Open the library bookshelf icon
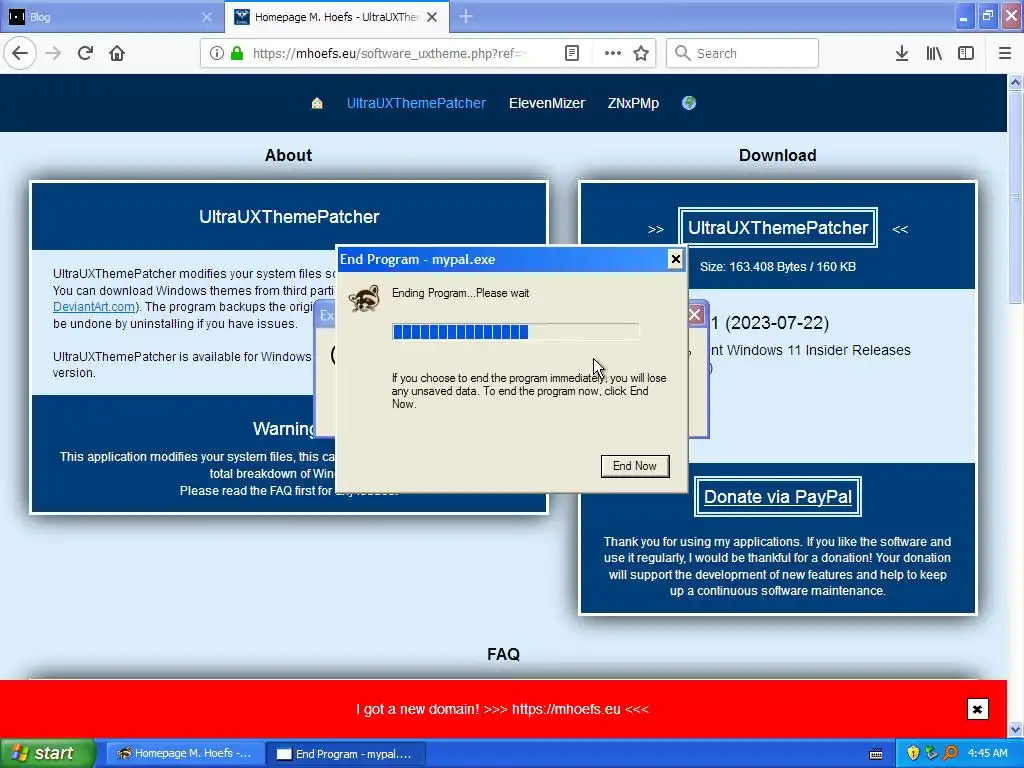 pos(934,53)
